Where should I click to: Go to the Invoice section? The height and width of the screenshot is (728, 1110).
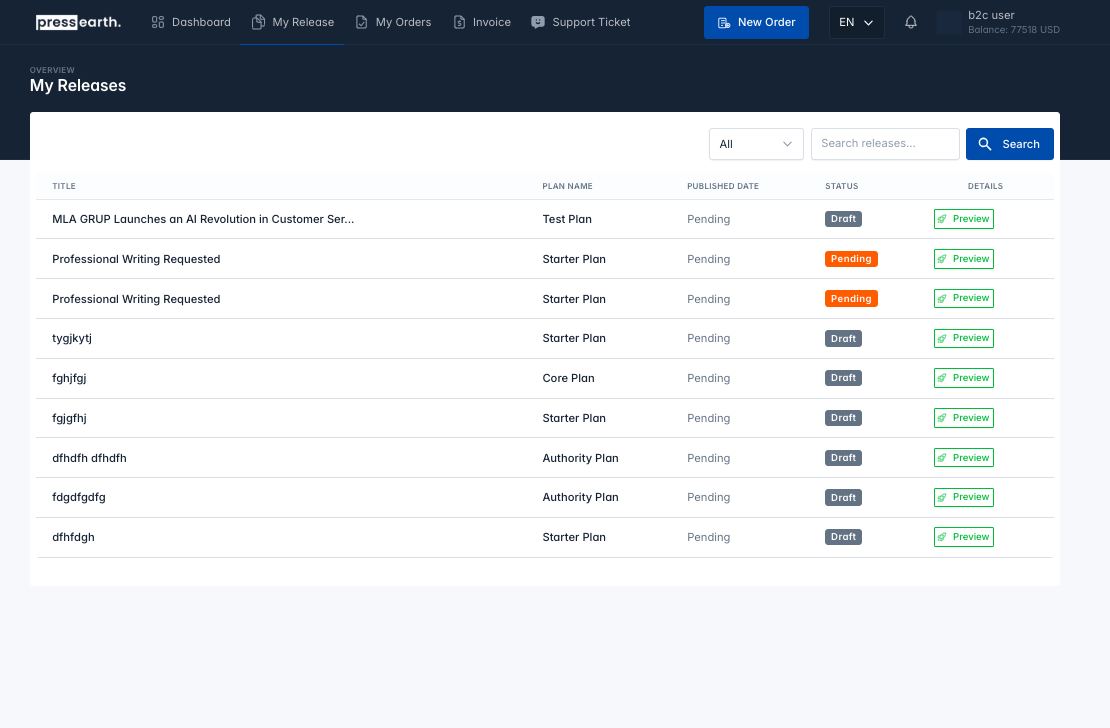click(x=482, y=22)
